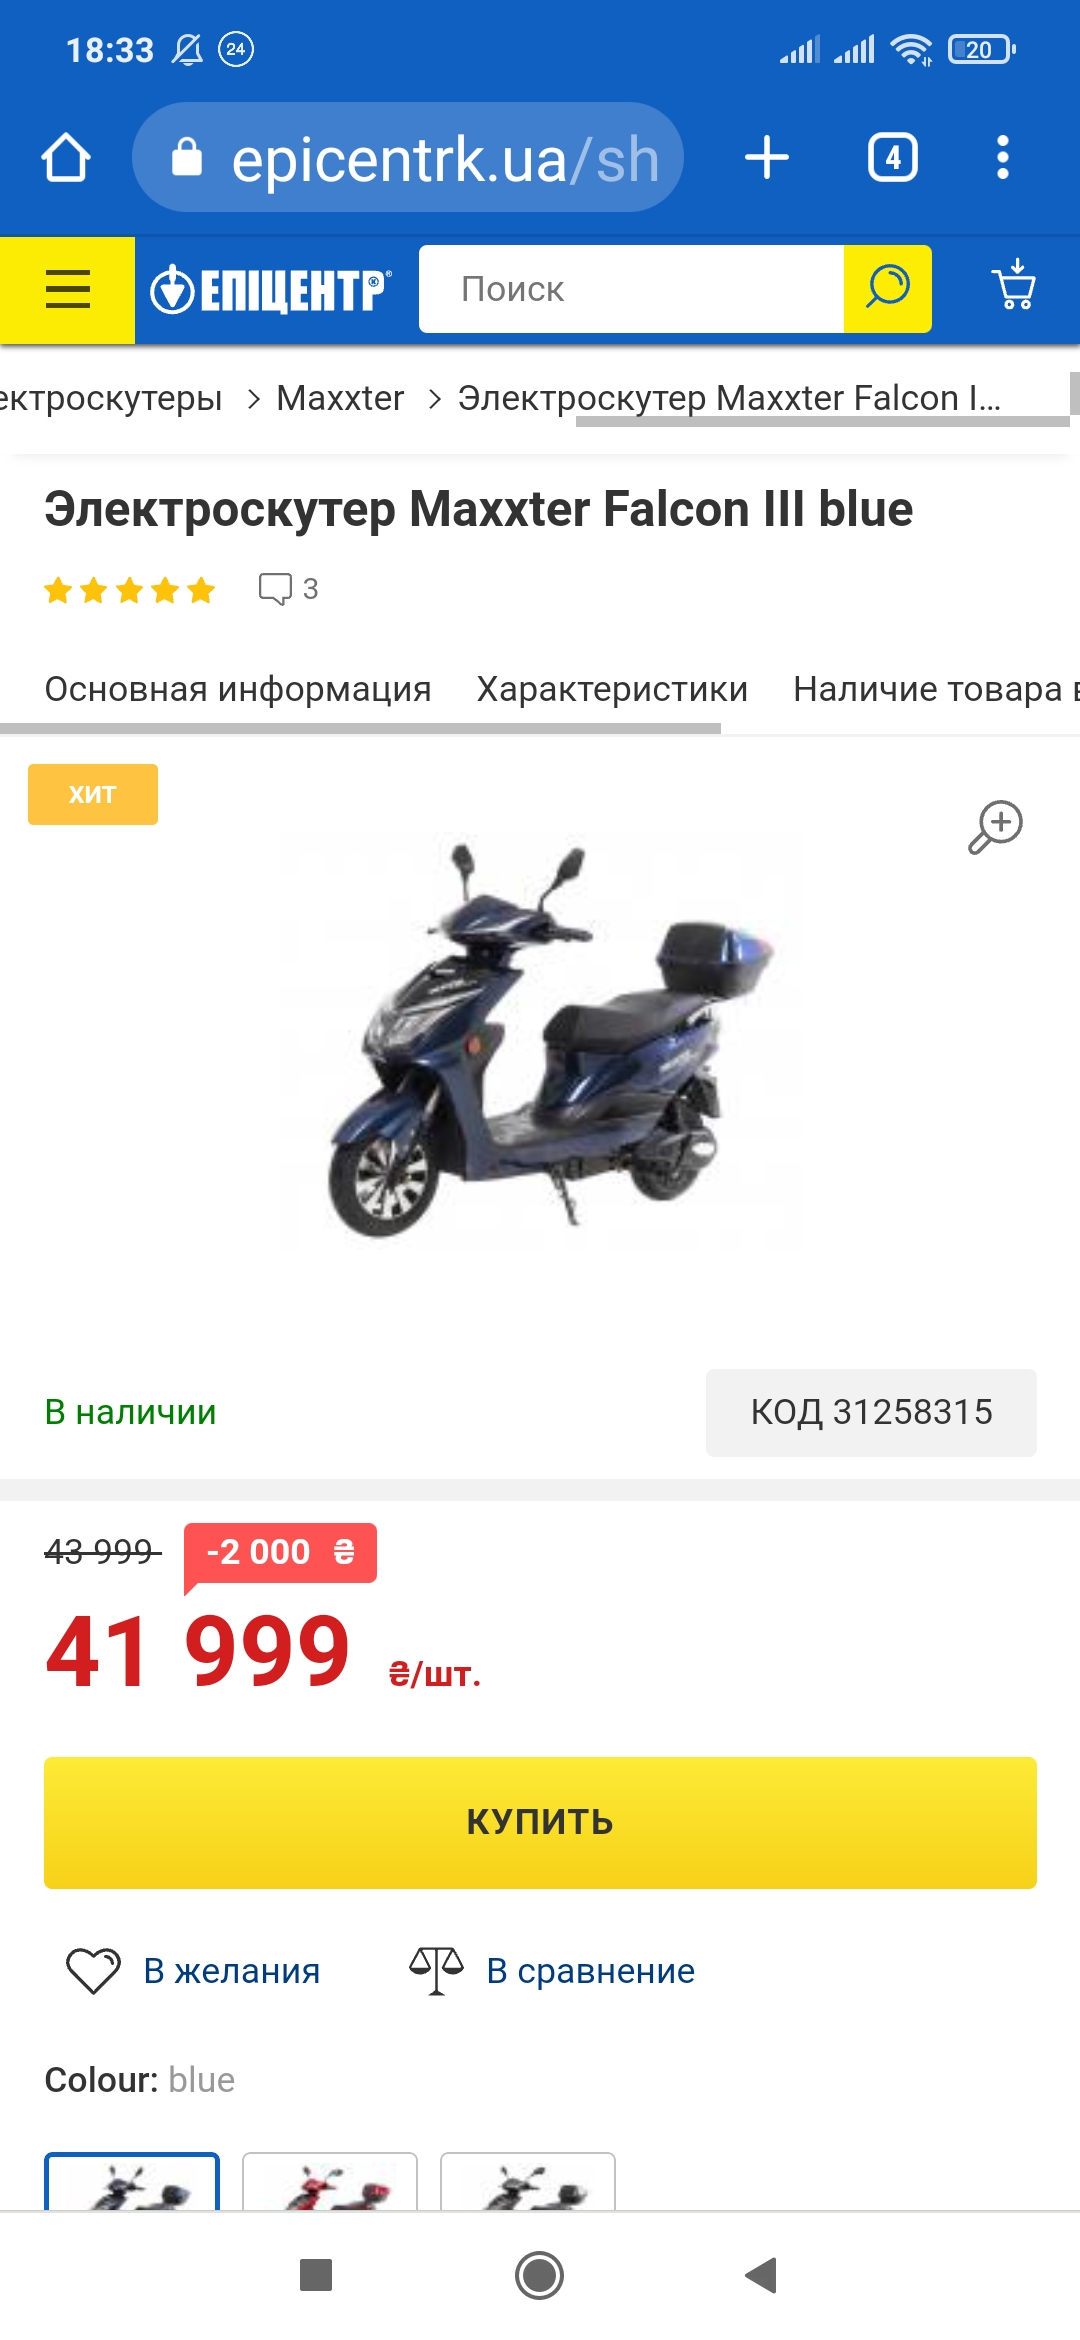Tap the Android back navigation button

(762, 2275)
